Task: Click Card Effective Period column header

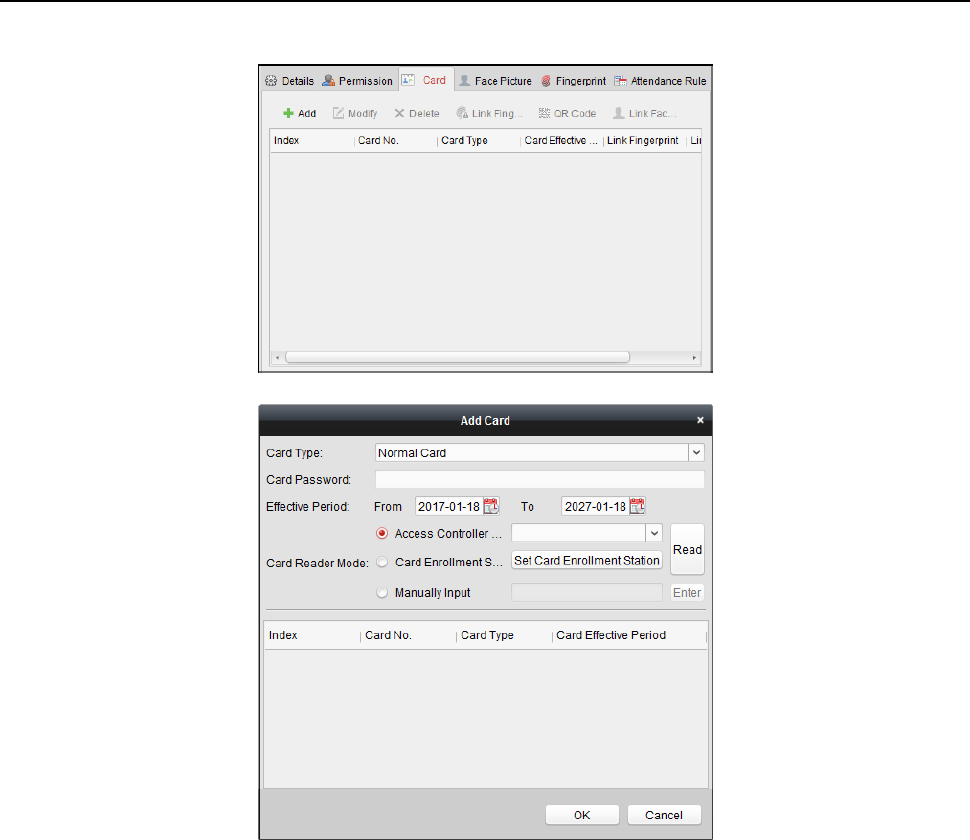Action: 629,635
